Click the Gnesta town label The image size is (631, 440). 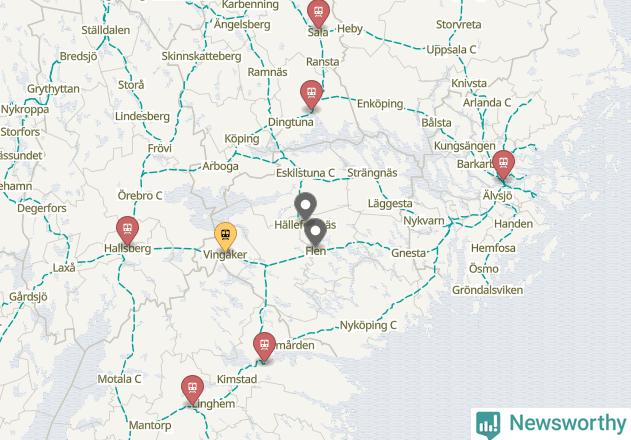pos(408,253)
